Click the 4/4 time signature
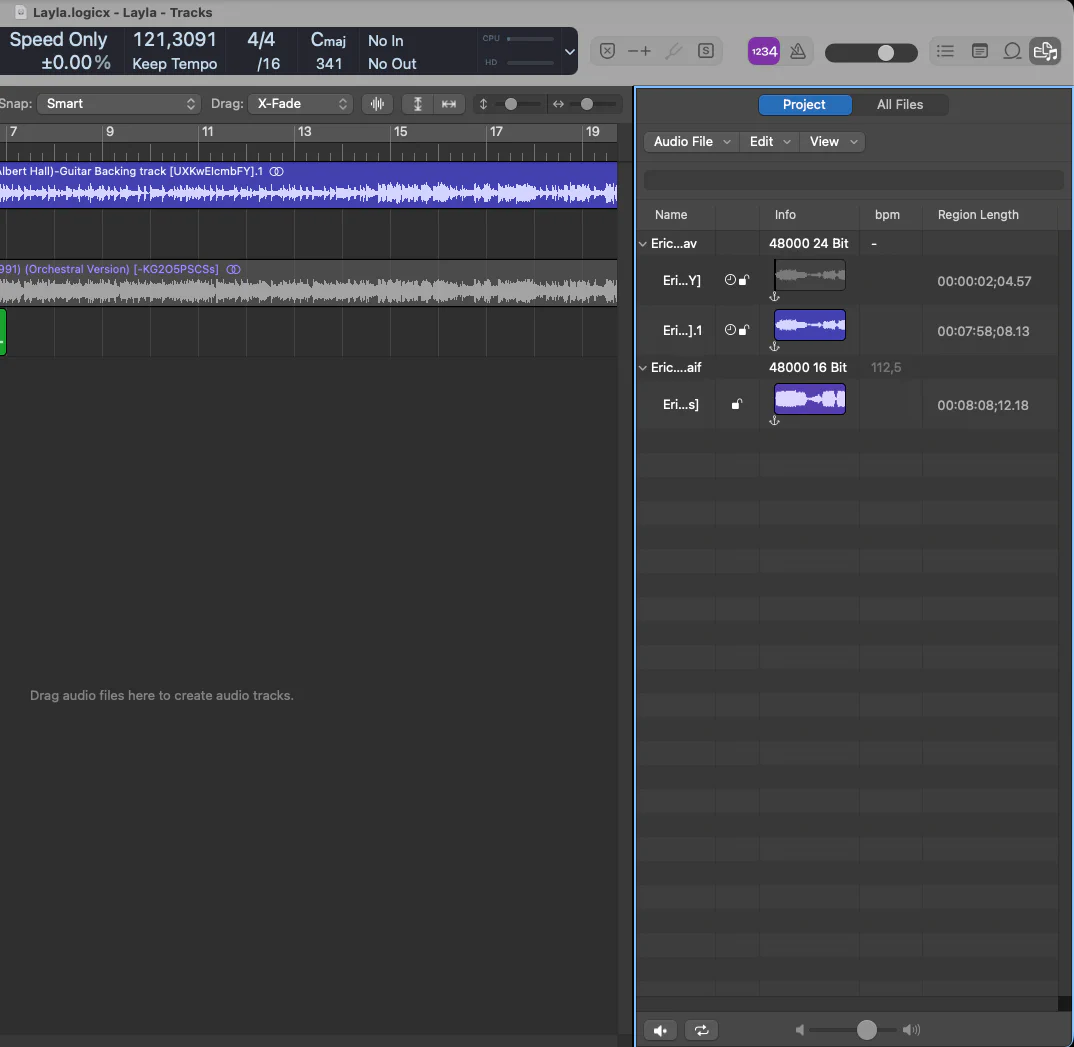Screen dimensions: 1074x1047 click(261, 40)
